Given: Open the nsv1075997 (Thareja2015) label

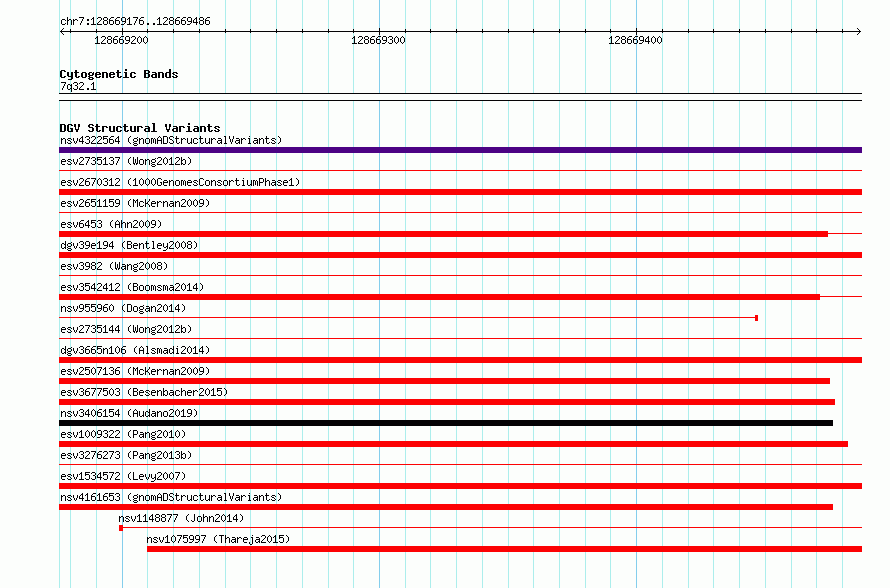Looking at the screenshot, I should (218, 539).
